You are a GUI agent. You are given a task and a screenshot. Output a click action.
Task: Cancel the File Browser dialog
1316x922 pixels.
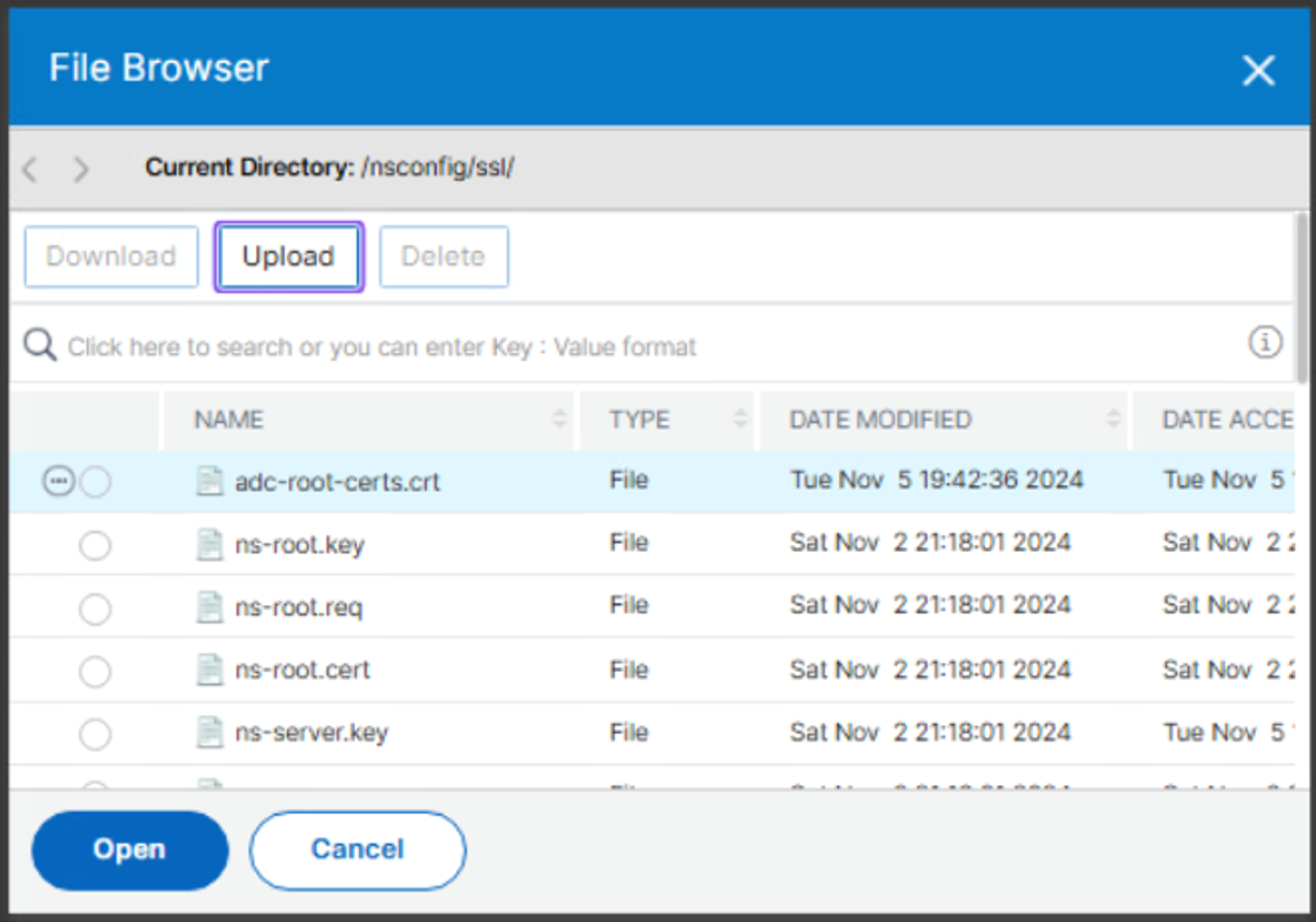click(x=357, y=850)
